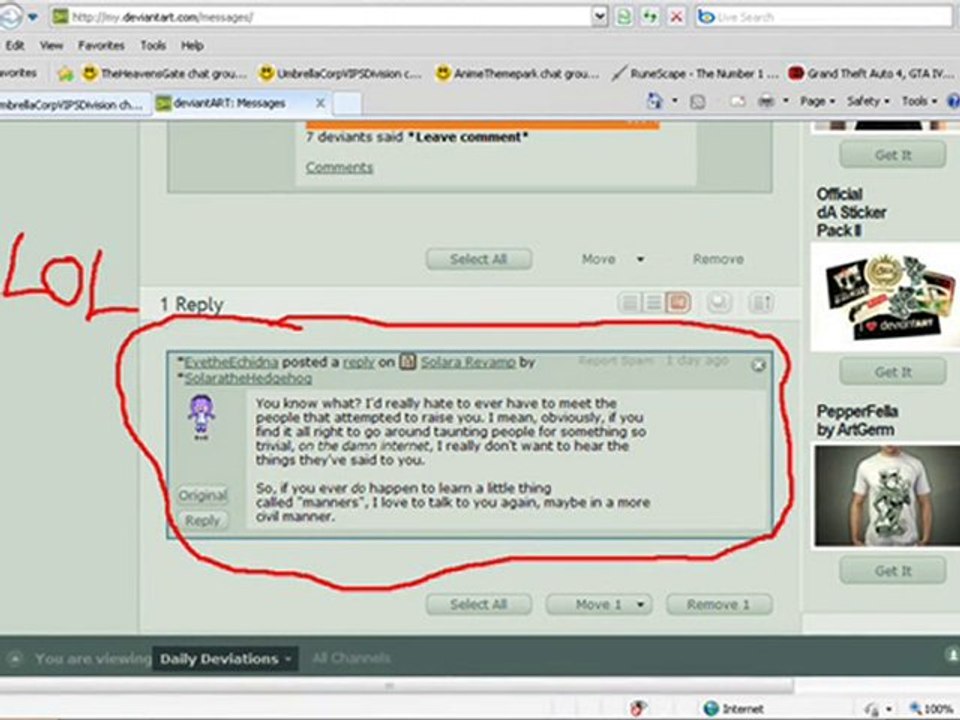Switch to UmbrellaCorpVIPSDivision chat tab
Viewport: 960px width, 720px height.
73,104
